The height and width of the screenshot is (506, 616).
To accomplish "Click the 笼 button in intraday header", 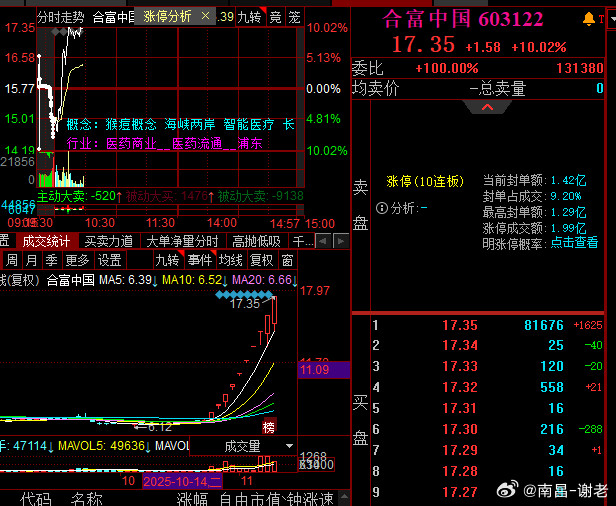I will coord(295,17).
